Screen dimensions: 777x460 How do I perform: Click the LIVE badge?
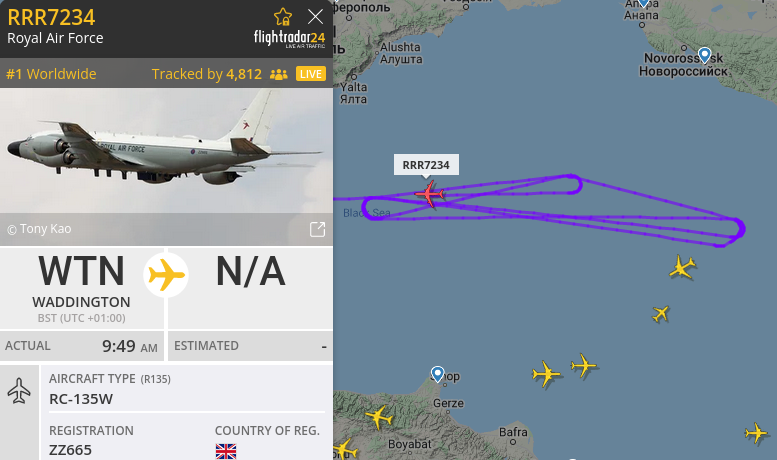point(311,74)
